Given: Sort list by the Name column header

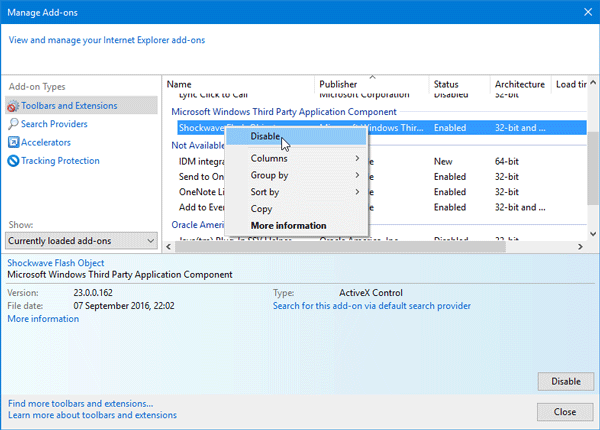Looking at the screenshot, I should (x=179, y=85).
